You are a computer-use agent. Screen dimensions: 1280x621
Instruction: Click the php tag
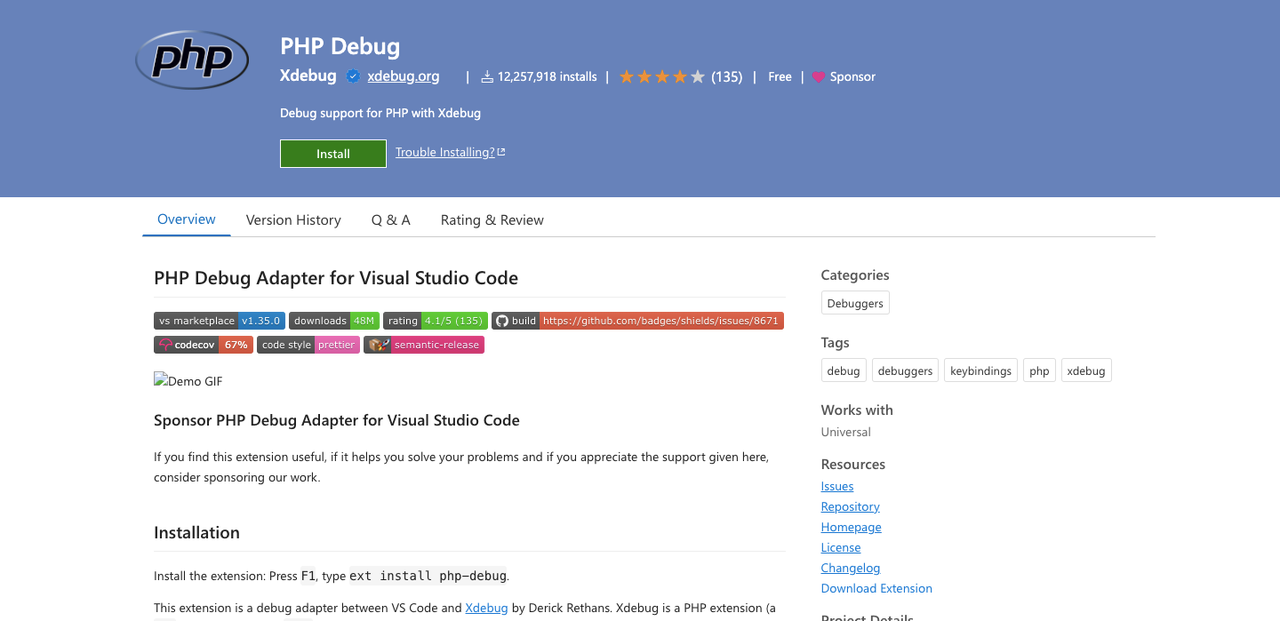coord(1040,371)
